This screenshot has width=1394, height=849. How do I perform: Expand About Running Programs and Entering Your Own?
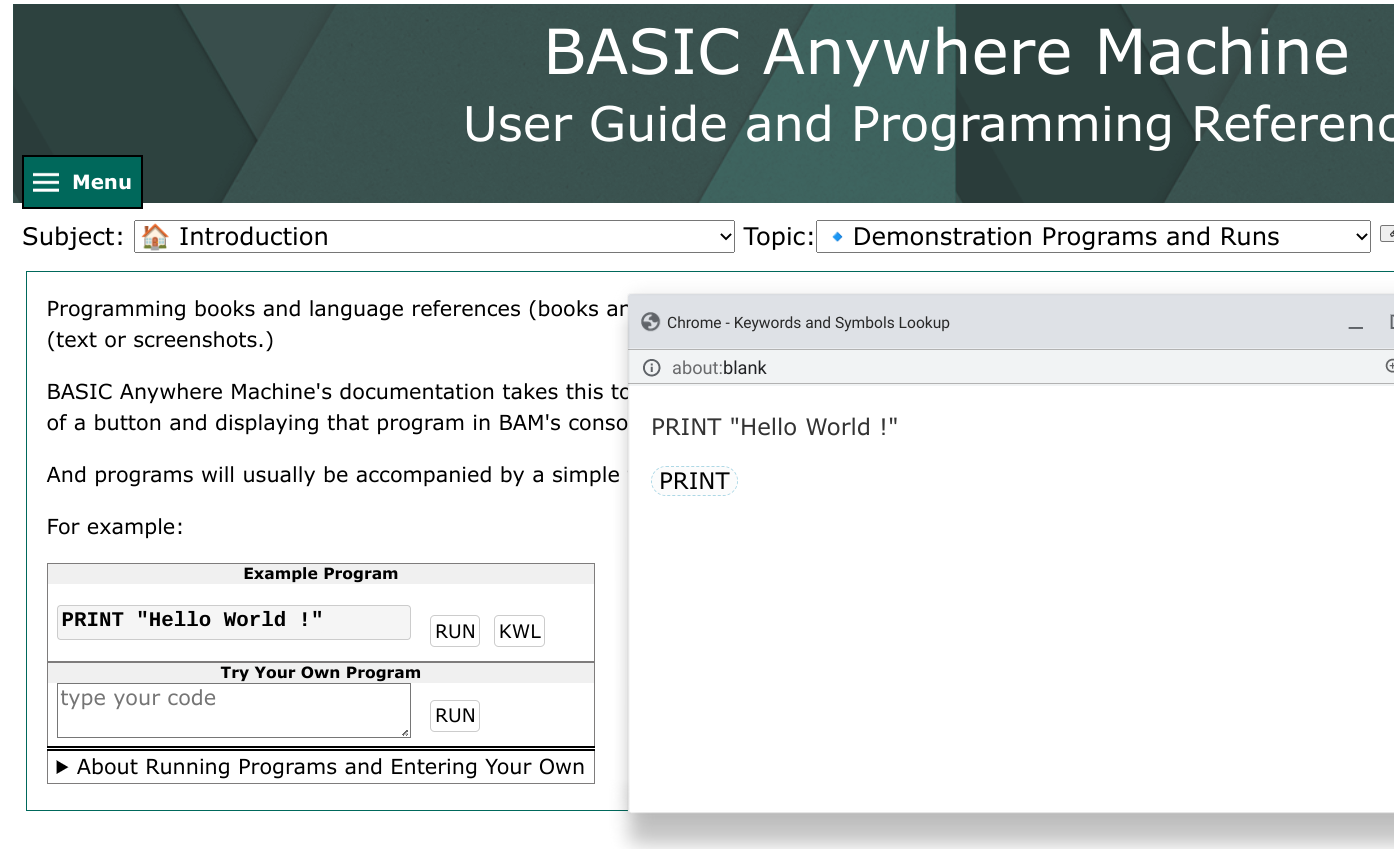[x=321, y=767]
